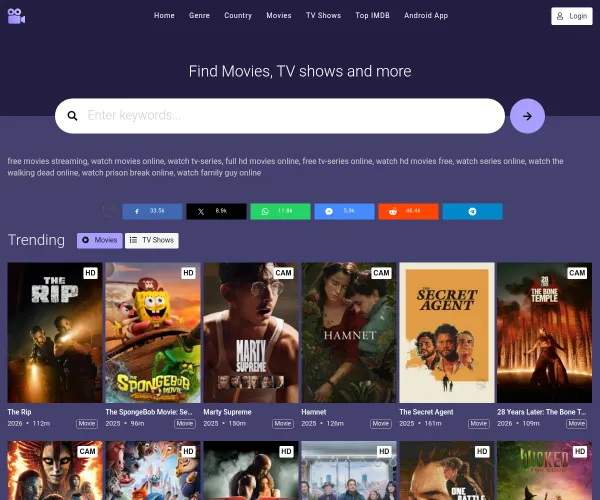Switch Trending to TV Shows tab
Screen dimensions: 600x500
coord(152,240)
